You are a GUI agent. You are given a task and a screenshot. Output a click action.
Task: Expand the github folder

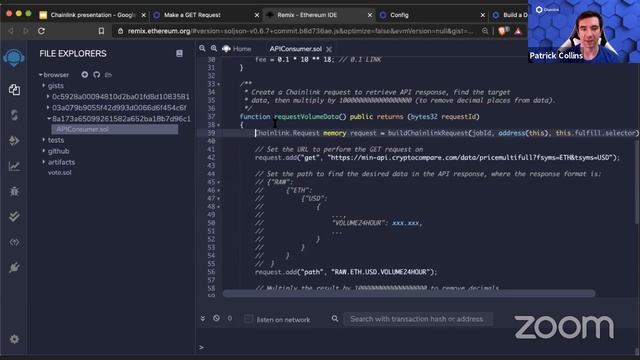[x=44, y=151]
